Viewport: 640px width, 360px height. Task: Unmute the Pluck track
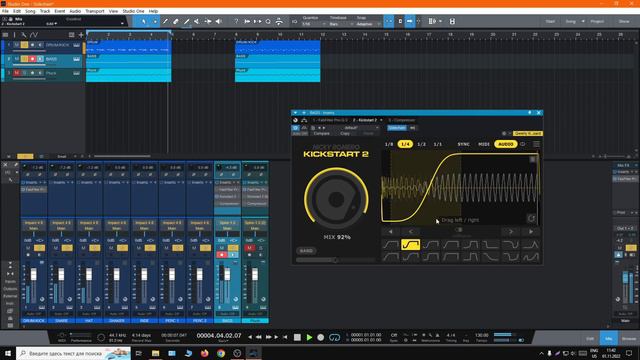(x=17, y=73)
